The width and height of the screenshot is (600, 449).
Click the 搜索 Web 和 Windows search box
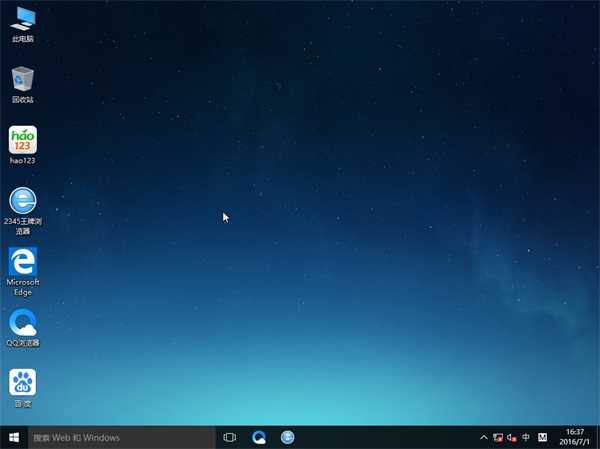tap(120, 438)
